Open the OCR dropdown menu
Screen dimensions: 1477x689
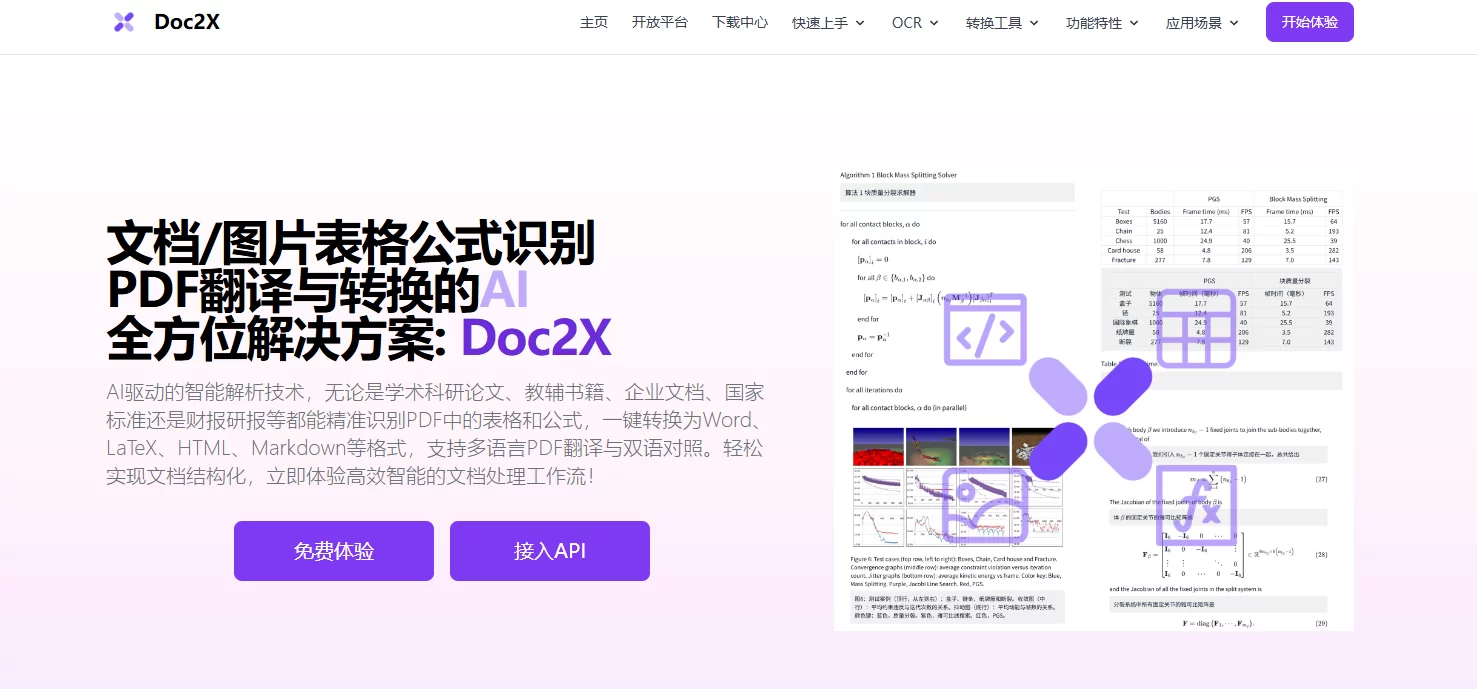[915, 23]
